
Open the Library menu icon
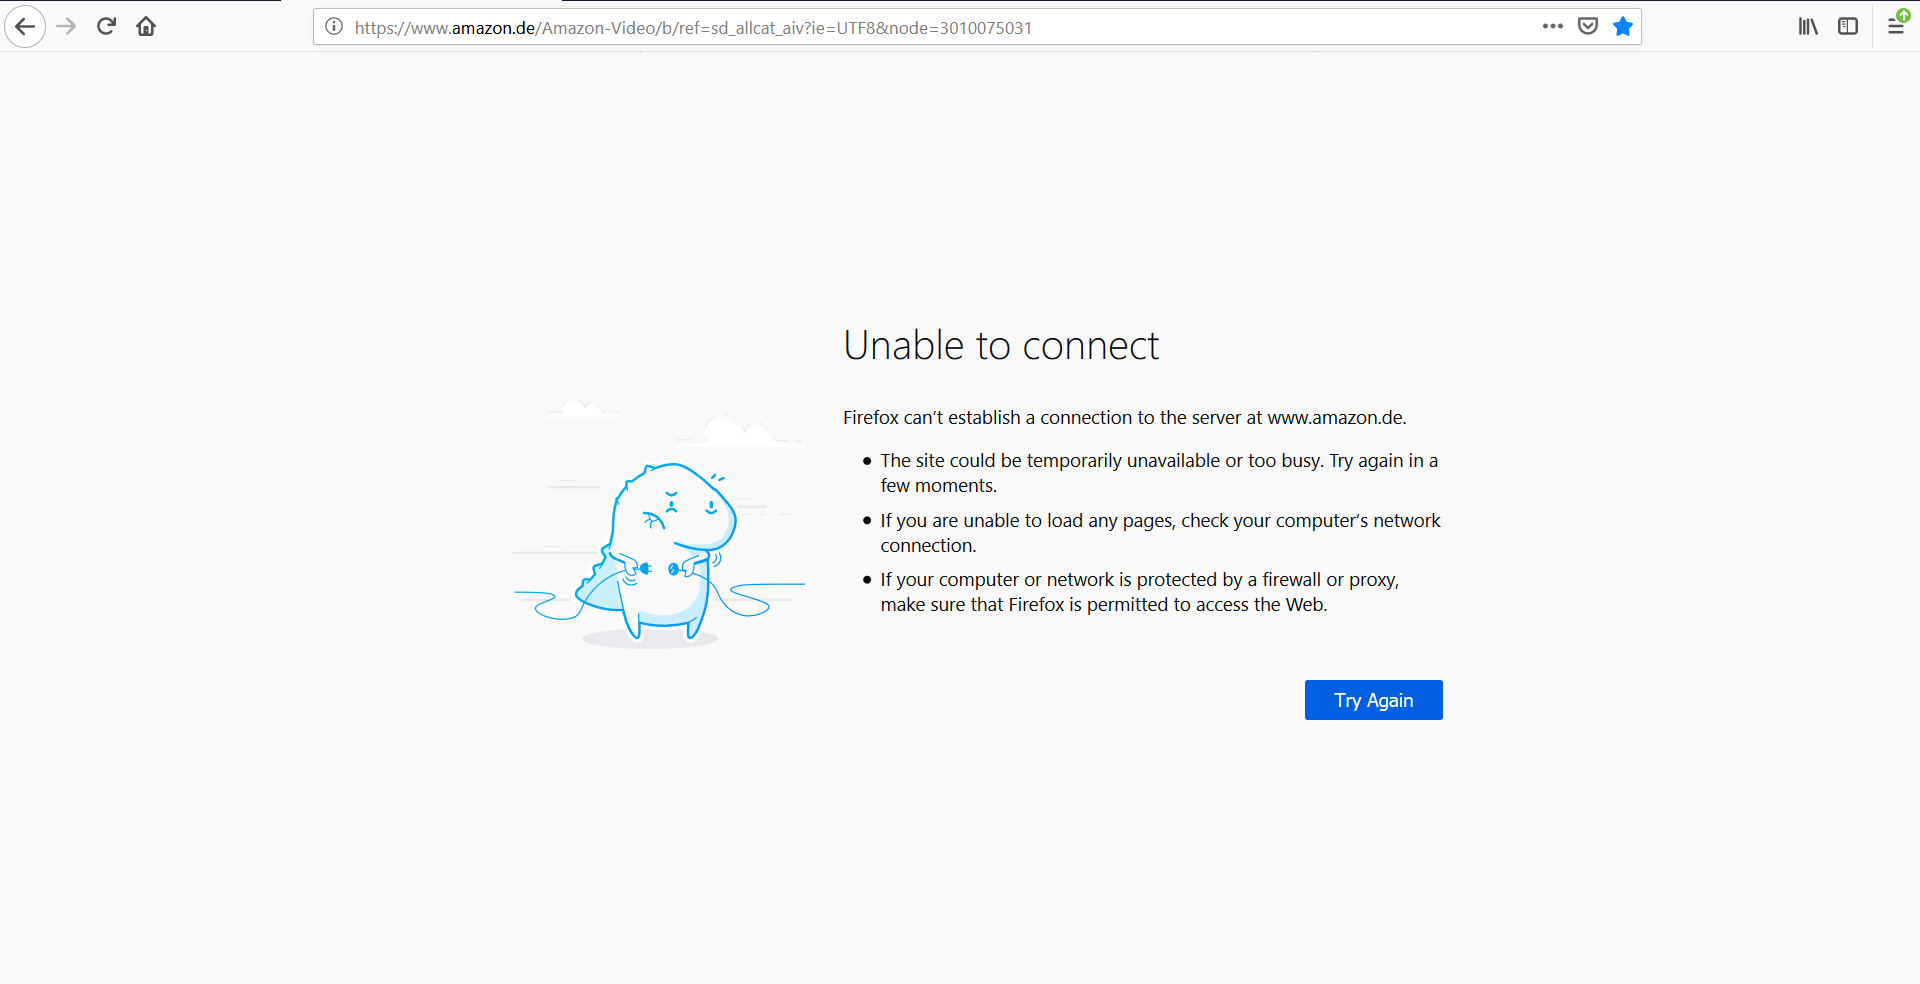click(1808, 27)
